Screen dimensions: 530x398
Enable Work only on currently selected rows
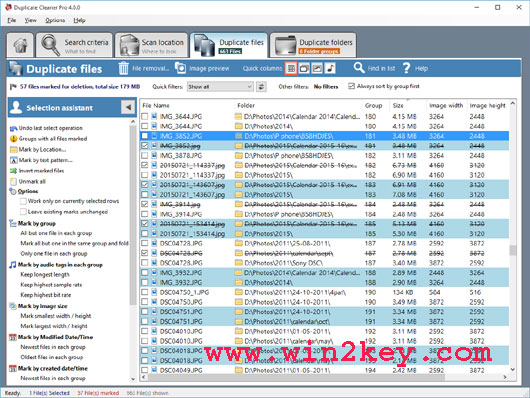tap(23, 201)
